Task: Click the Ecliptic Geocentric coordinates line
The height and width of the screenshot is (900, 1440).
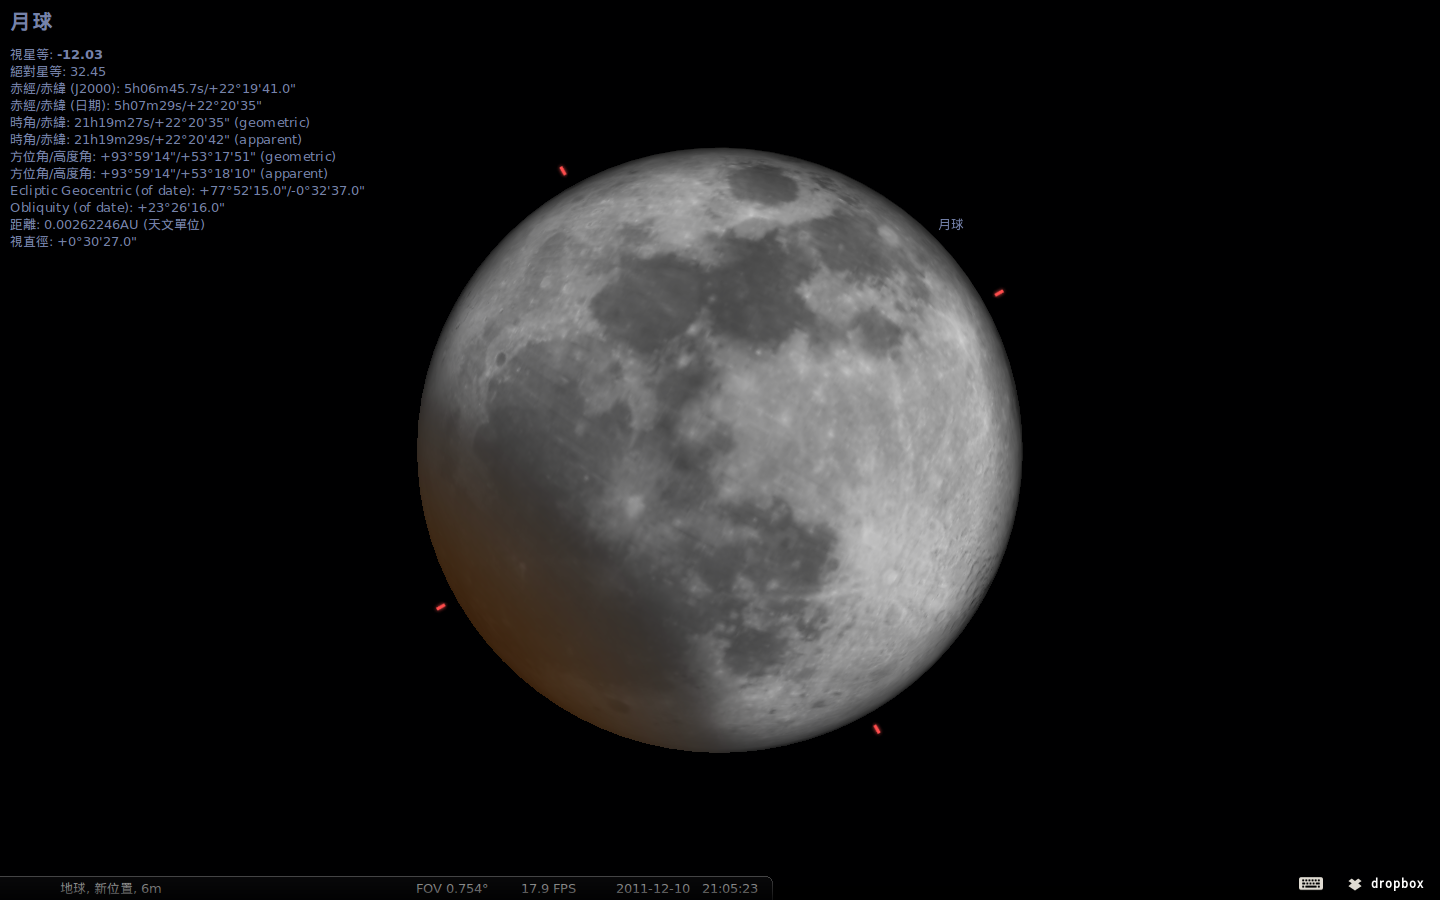Action: (188, 191)
